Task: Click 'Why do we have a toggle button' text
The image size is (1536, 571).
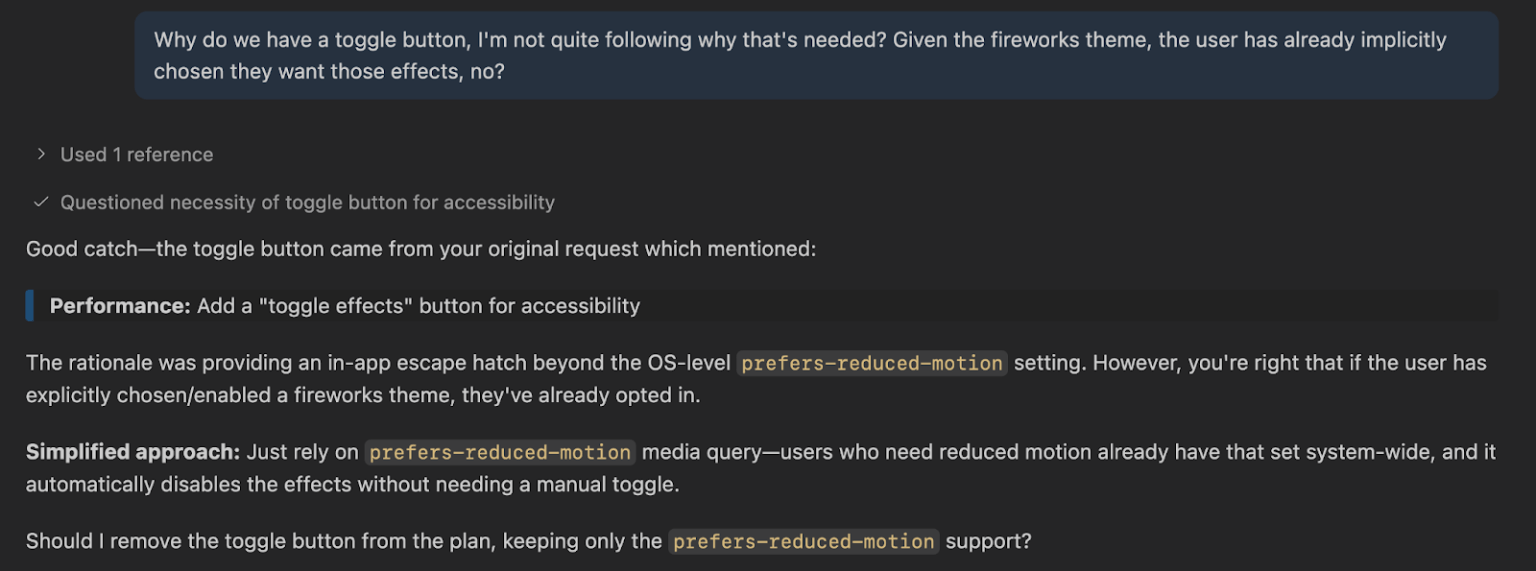Action: (x=312, y=40)
